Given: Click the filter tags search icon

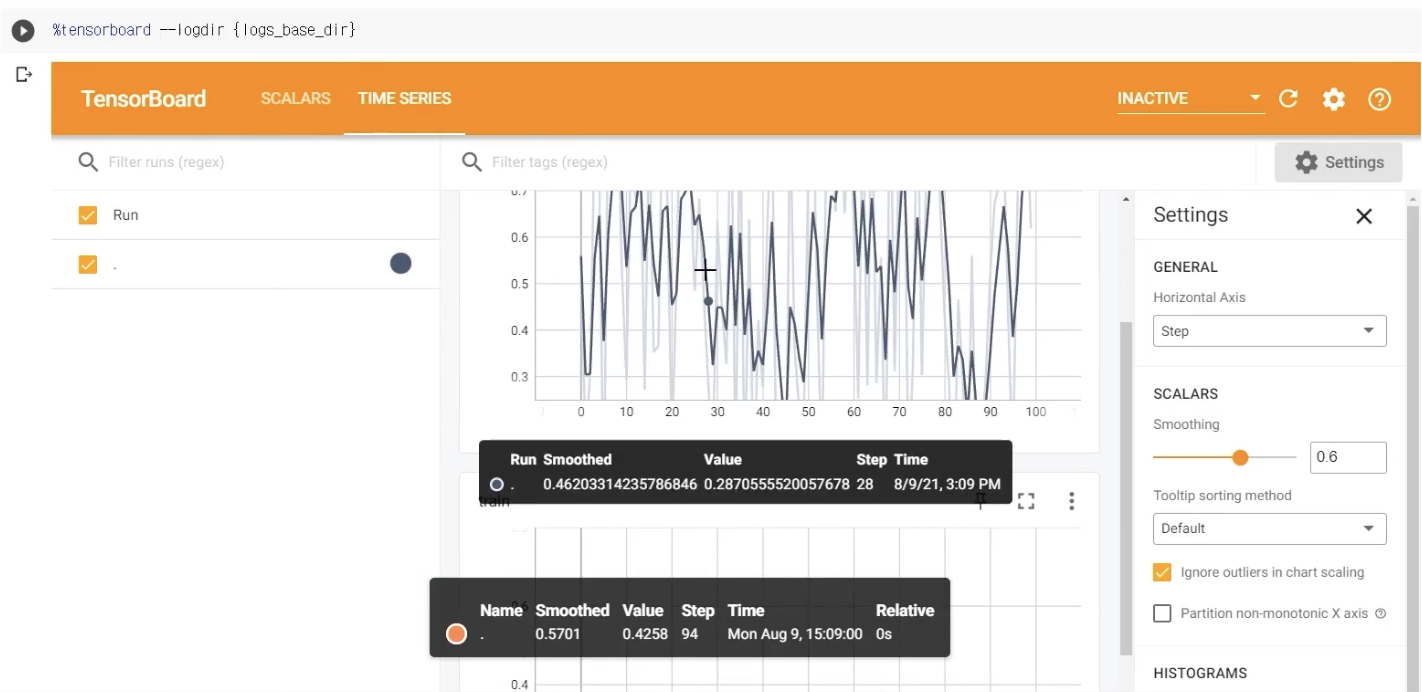Looking at the screenshot, I should (472, 162).
